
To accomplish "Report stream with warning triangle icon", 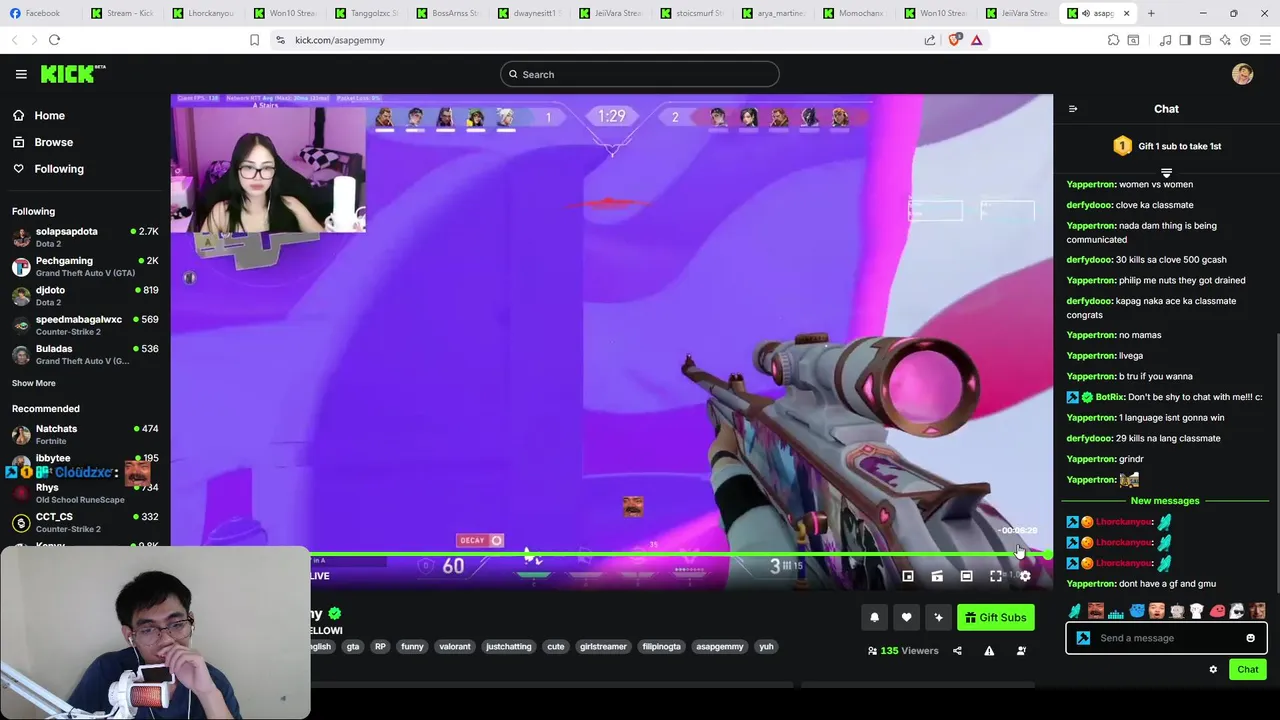I will 989,651.
